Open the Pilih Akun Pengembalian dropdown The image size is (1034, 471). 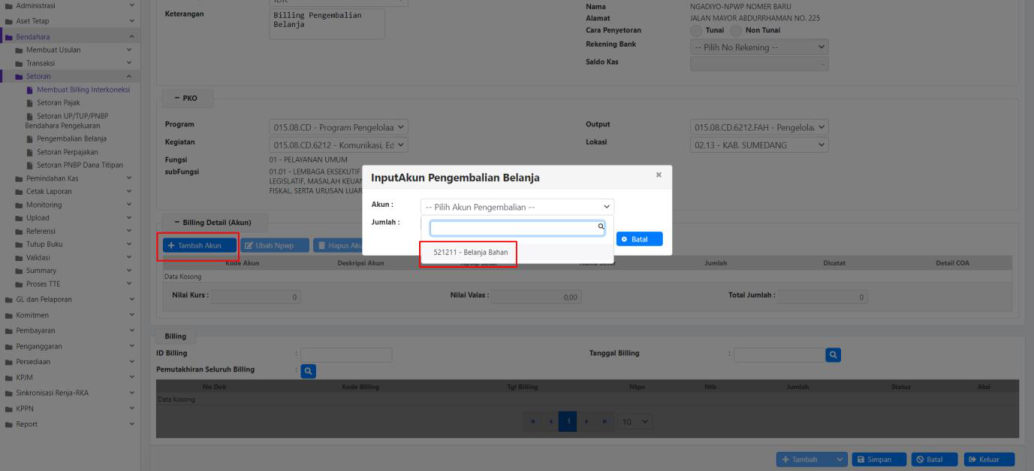[x=517, y=206]
